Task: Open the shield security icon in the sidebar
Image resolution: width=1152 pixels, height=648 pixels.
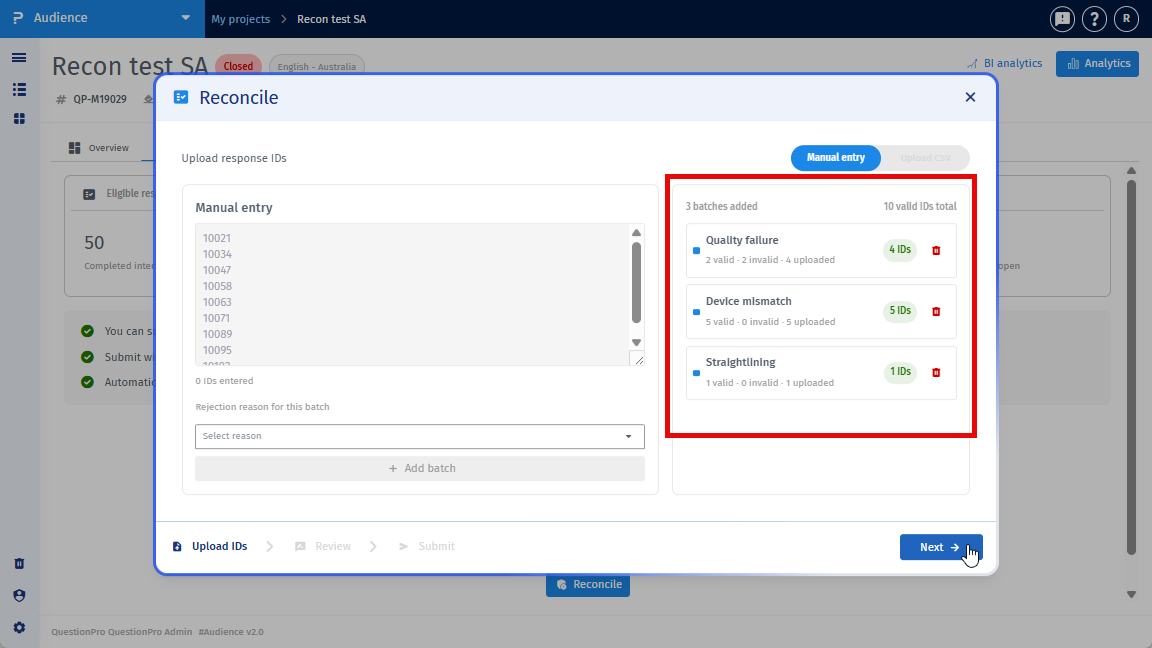Action: (x=19, y=595)
